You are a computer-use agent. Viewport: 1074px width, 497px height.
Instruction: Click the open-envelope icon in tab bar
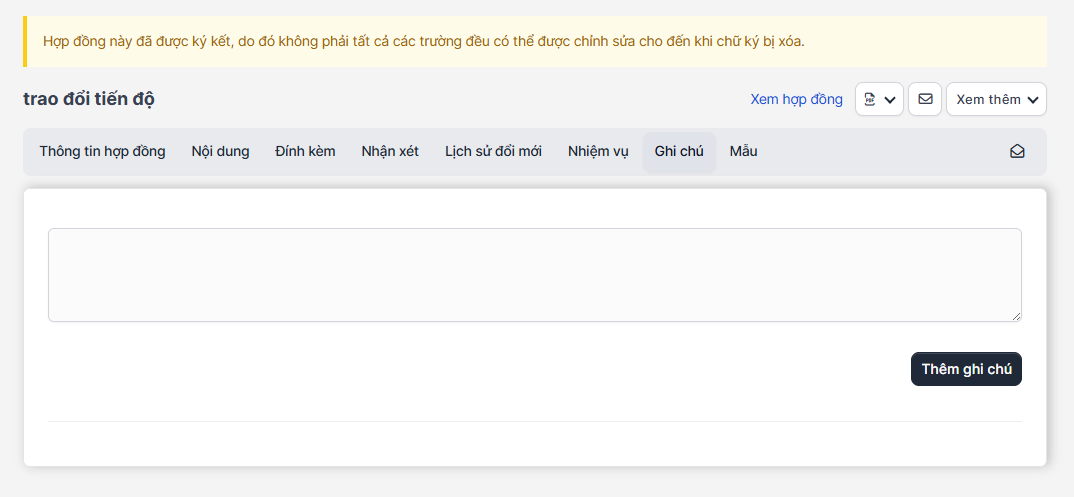1017,152
